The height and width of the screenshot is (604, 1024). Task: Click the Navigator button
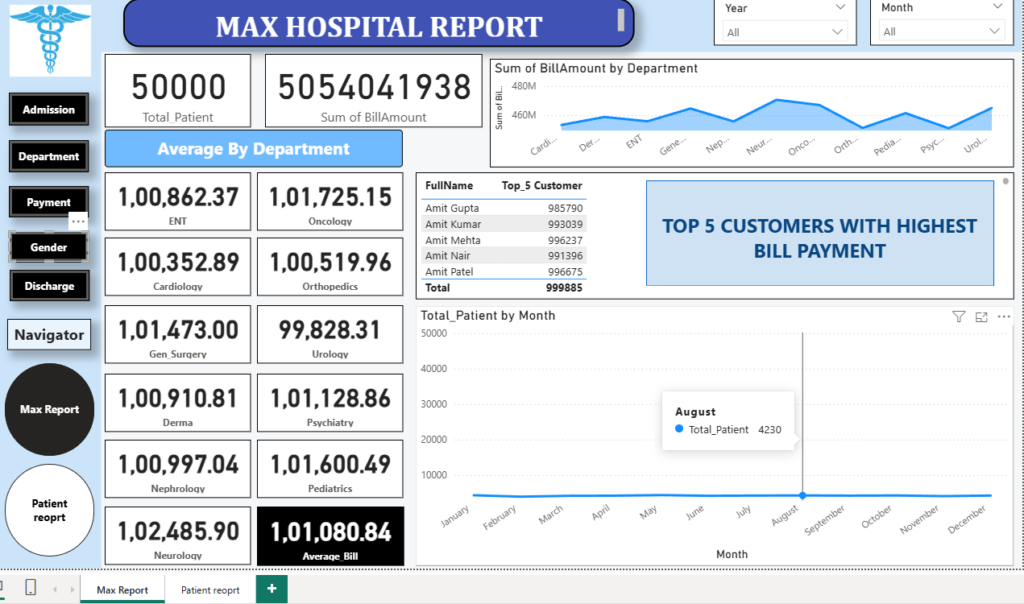[x=49, y=335]
